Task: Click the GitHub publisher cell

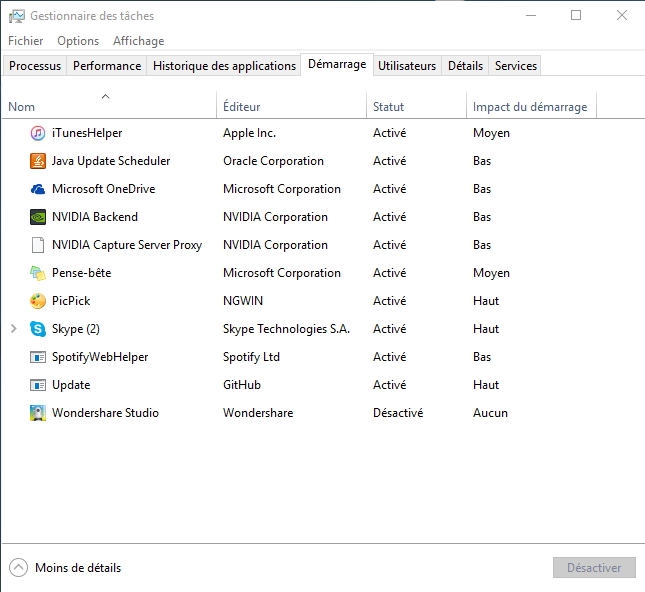Action: pyautogui.click(x=241, y=385)
